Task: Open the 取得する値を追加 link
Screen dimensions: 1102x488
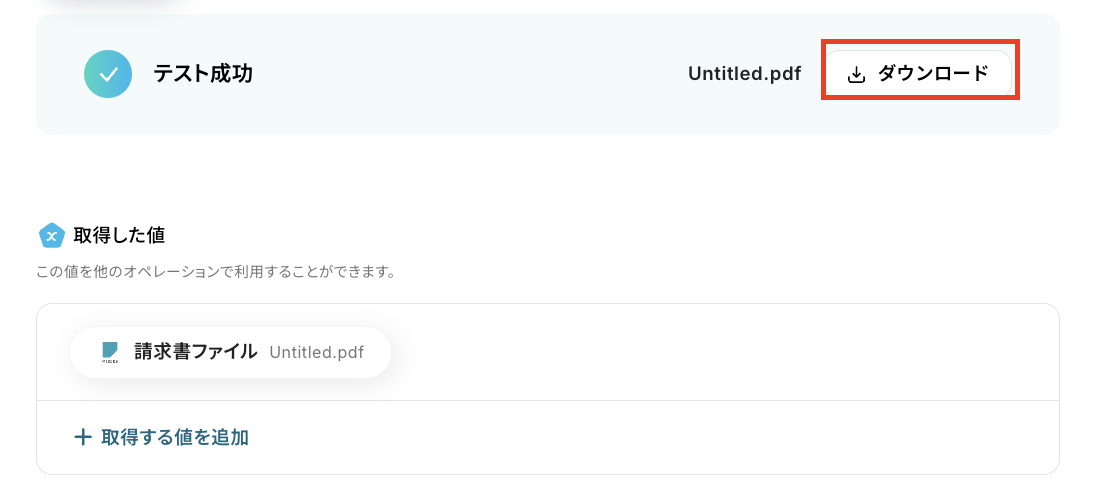Action: coord(174,437)
